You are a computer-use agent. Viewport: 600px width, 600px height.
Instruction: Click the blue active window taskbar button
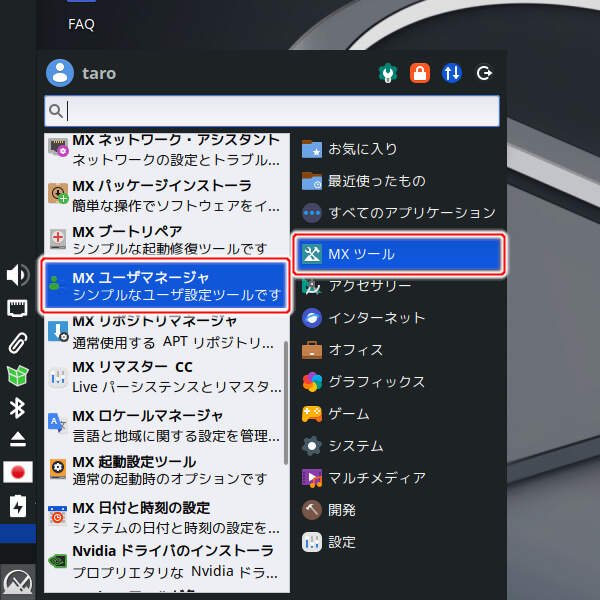(x=18, y=533)
